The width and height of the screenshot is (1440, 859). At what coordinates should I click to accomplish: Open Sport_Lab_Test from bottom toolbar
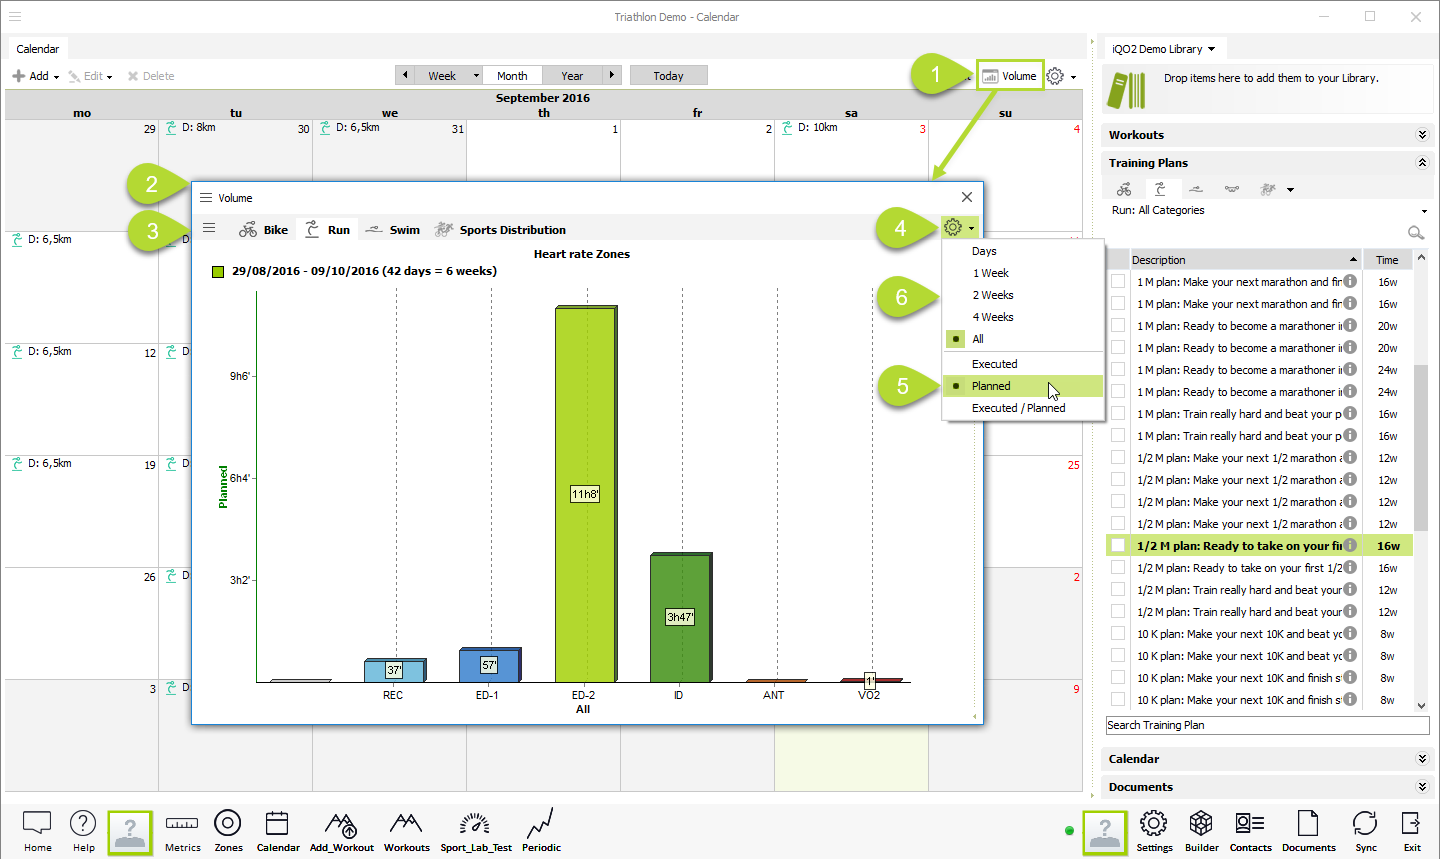click(x=475, y=830)
